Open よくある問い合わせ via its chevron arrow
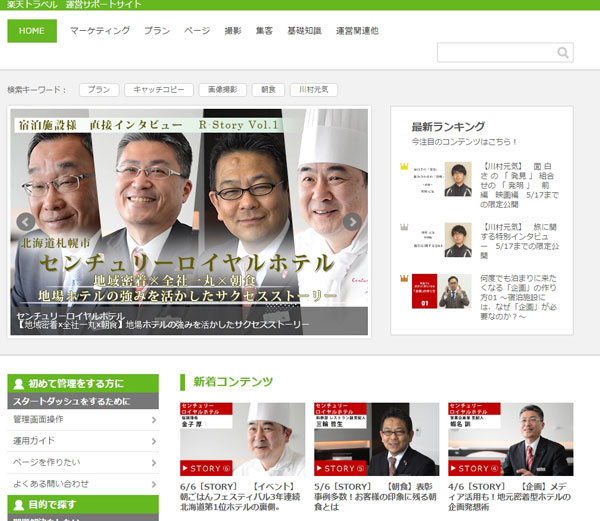The width and height of the screenshot is (600, 521). point(154,484)
